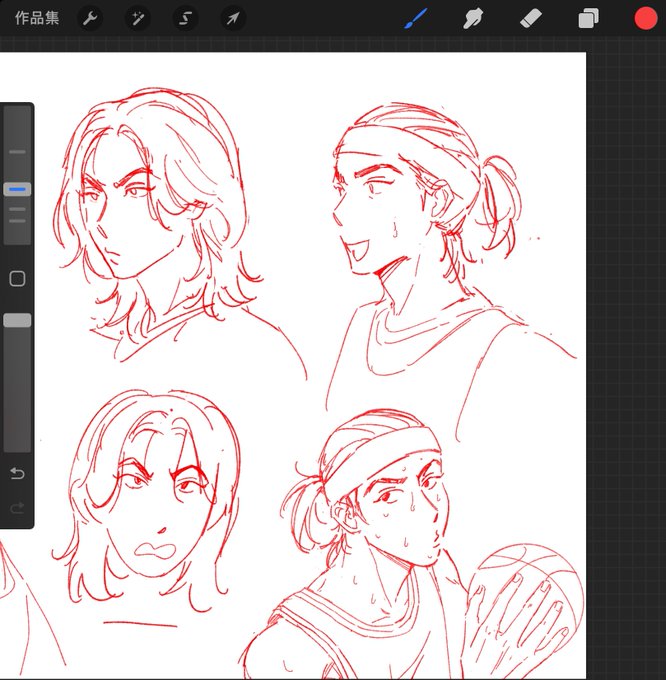Image resolution: width=666 pixels, height=680 pixels.
Task: Redo the last undone stroke
Action: point(17,508)
